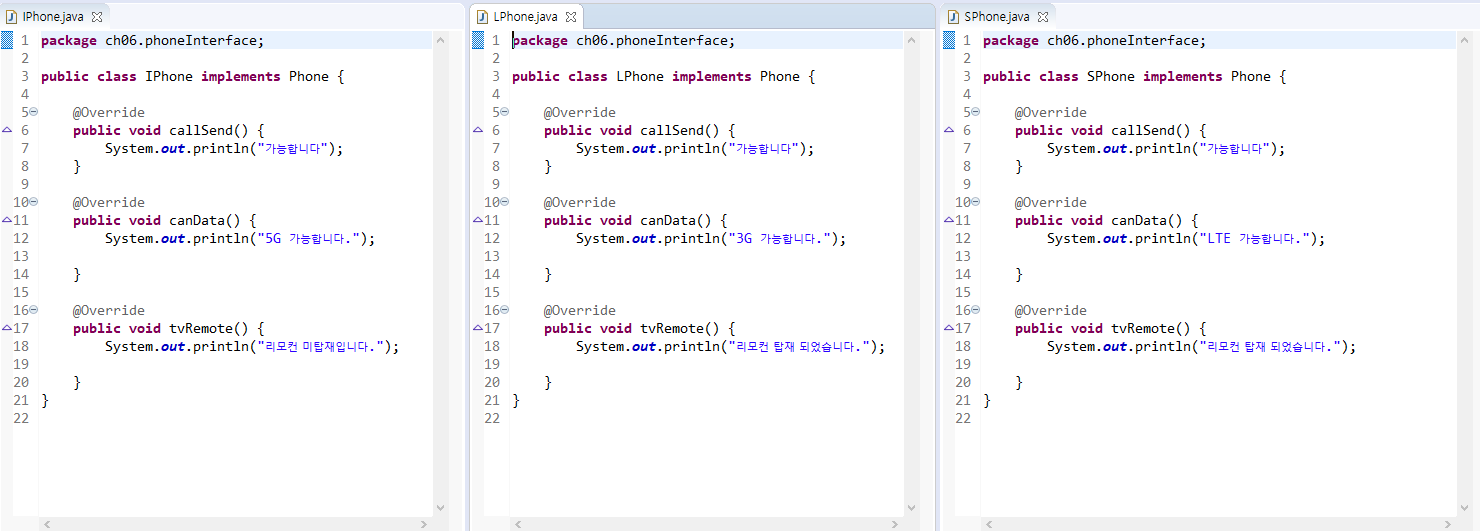Activate the LPhone.java tab
Viewport: 1480px width, 531px height.
click(525, 17)
